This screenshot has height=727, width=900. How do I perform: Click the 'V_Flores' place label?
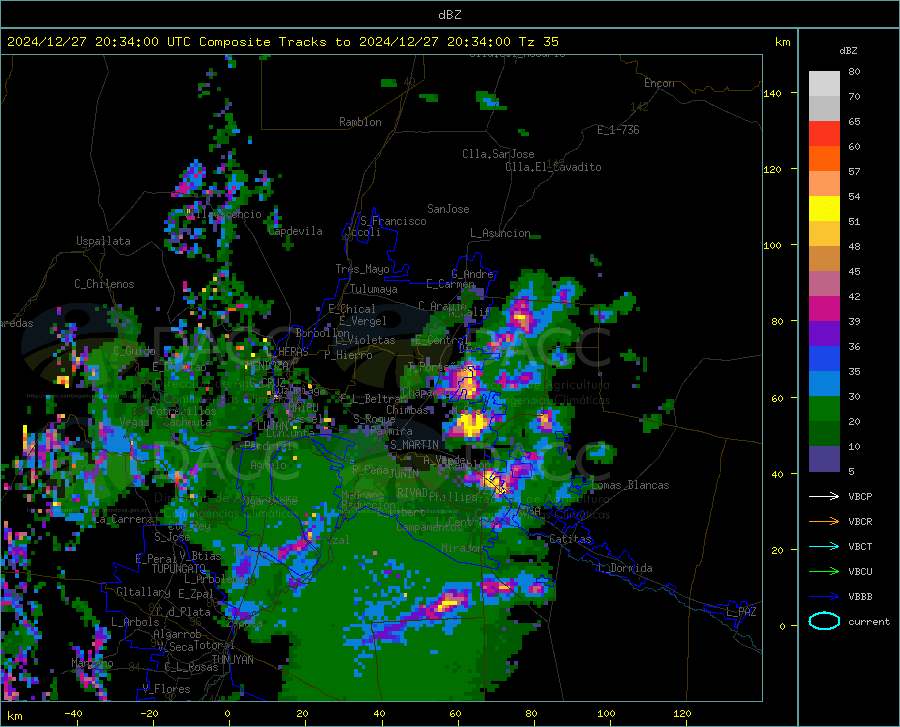pos(166,689)
